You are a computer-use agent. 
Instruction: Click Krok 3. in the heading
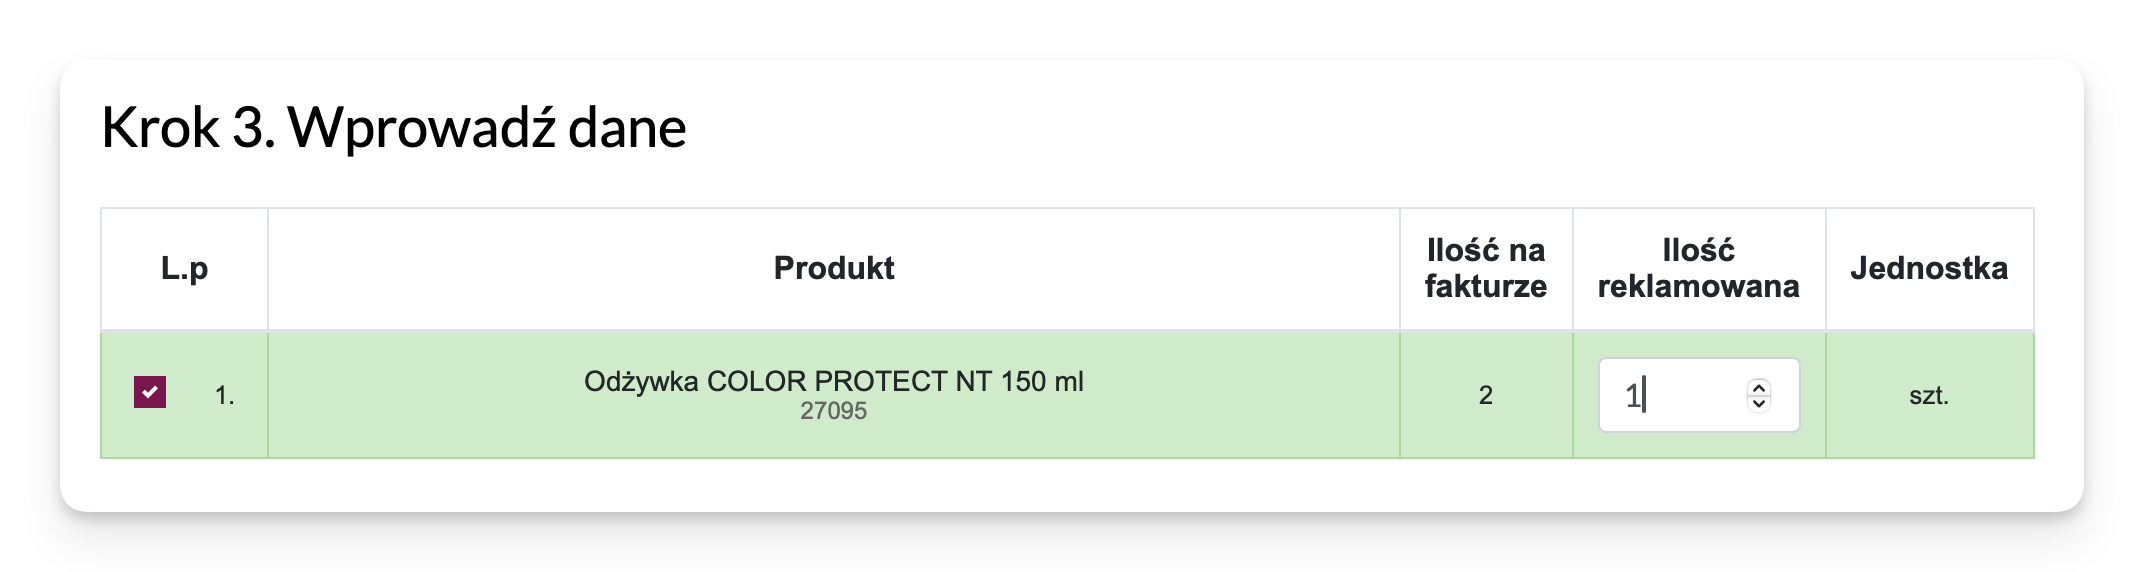(188, 129)
